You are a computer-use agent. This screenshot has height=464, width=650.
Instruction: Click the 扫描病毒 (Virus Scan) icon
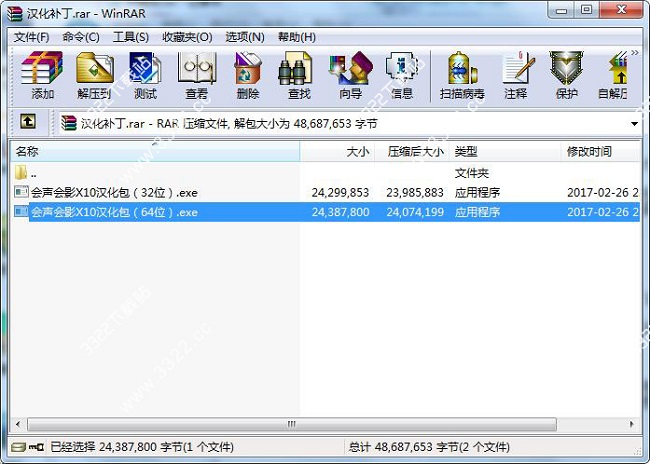462,75
